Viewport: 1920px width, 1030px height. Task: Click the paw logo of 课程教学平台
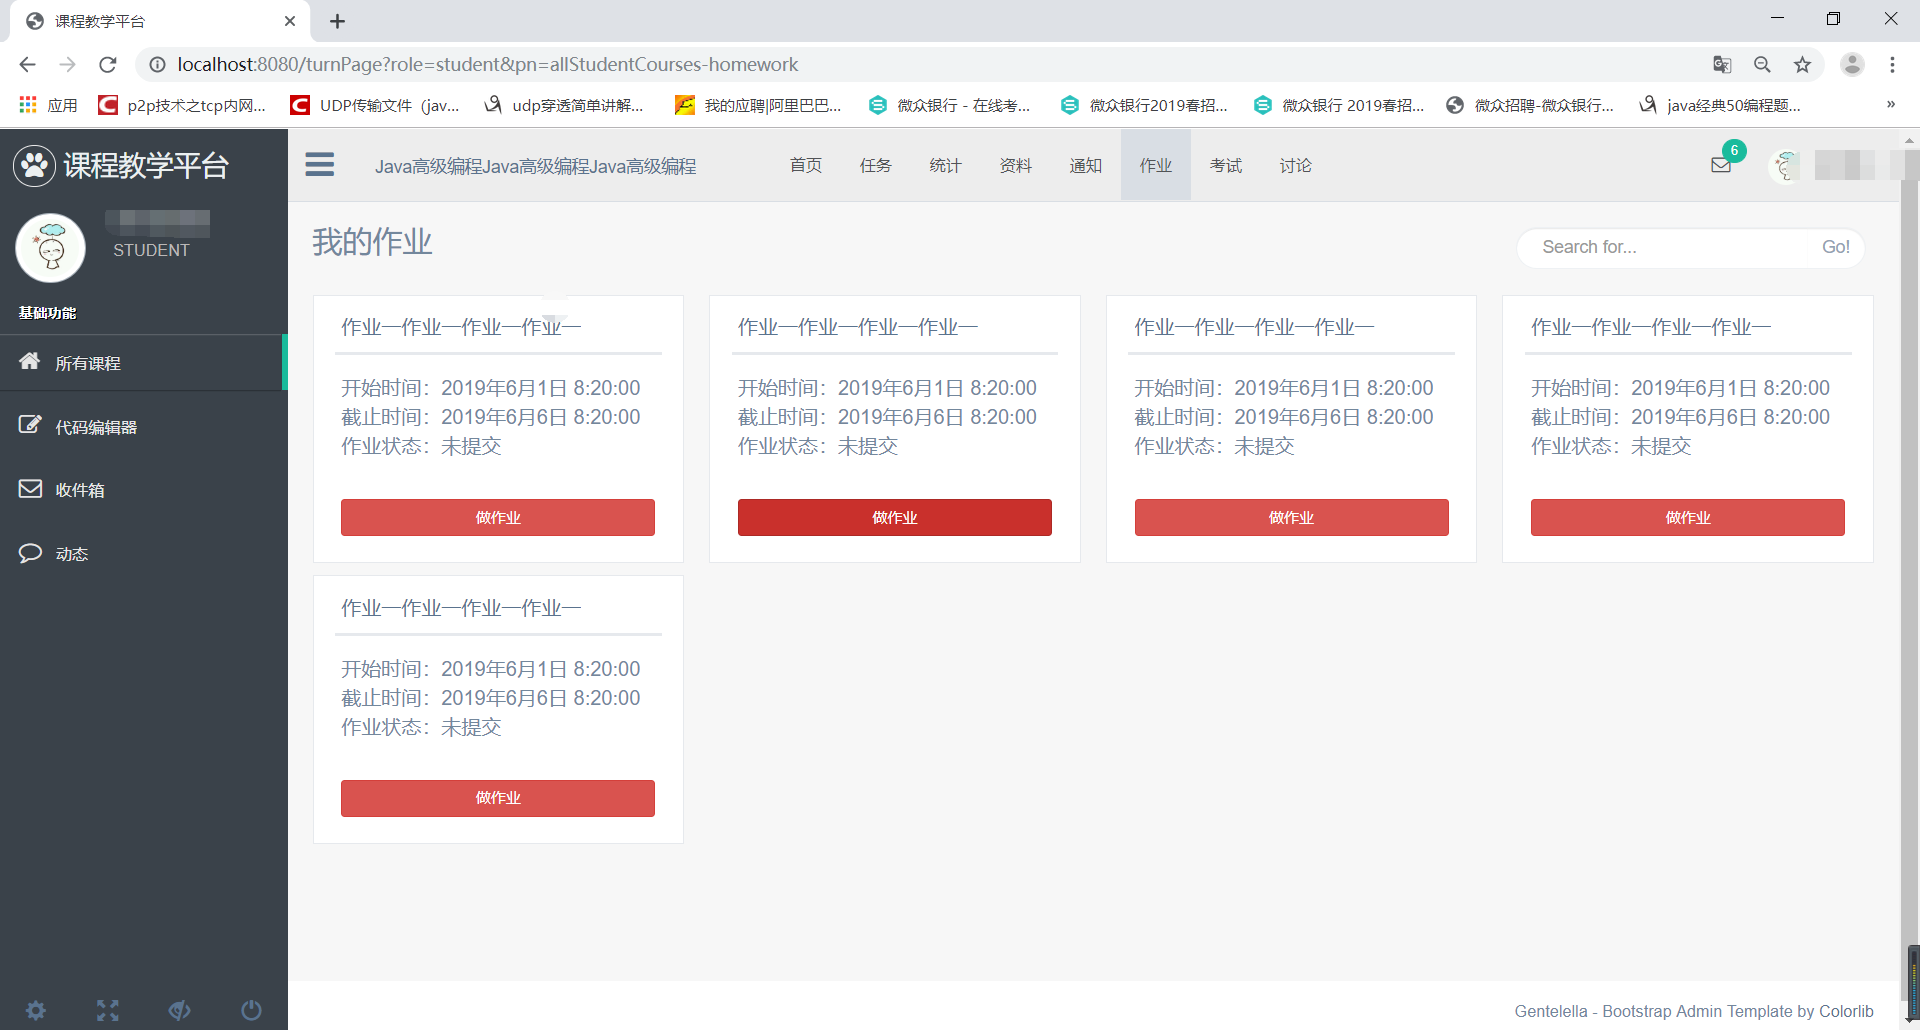tap(34, 166)
